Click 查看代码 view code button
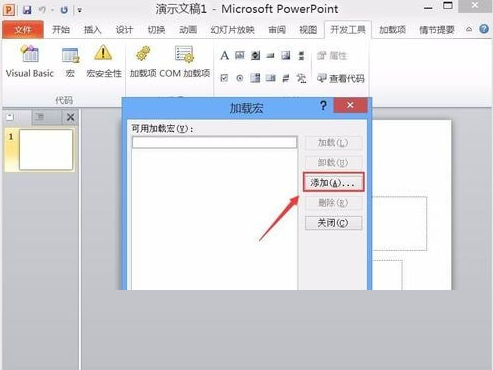493x370 pixels. pos(340,78)
